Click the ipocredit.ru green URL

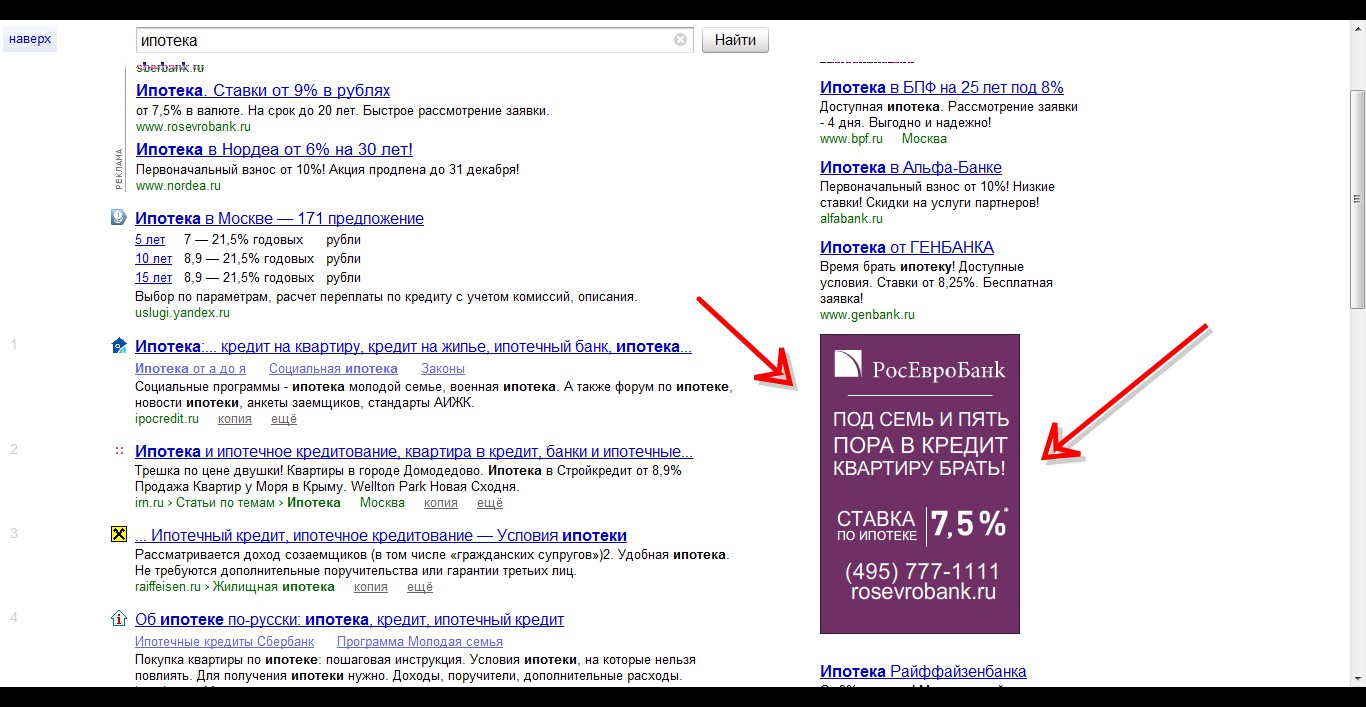167,419
